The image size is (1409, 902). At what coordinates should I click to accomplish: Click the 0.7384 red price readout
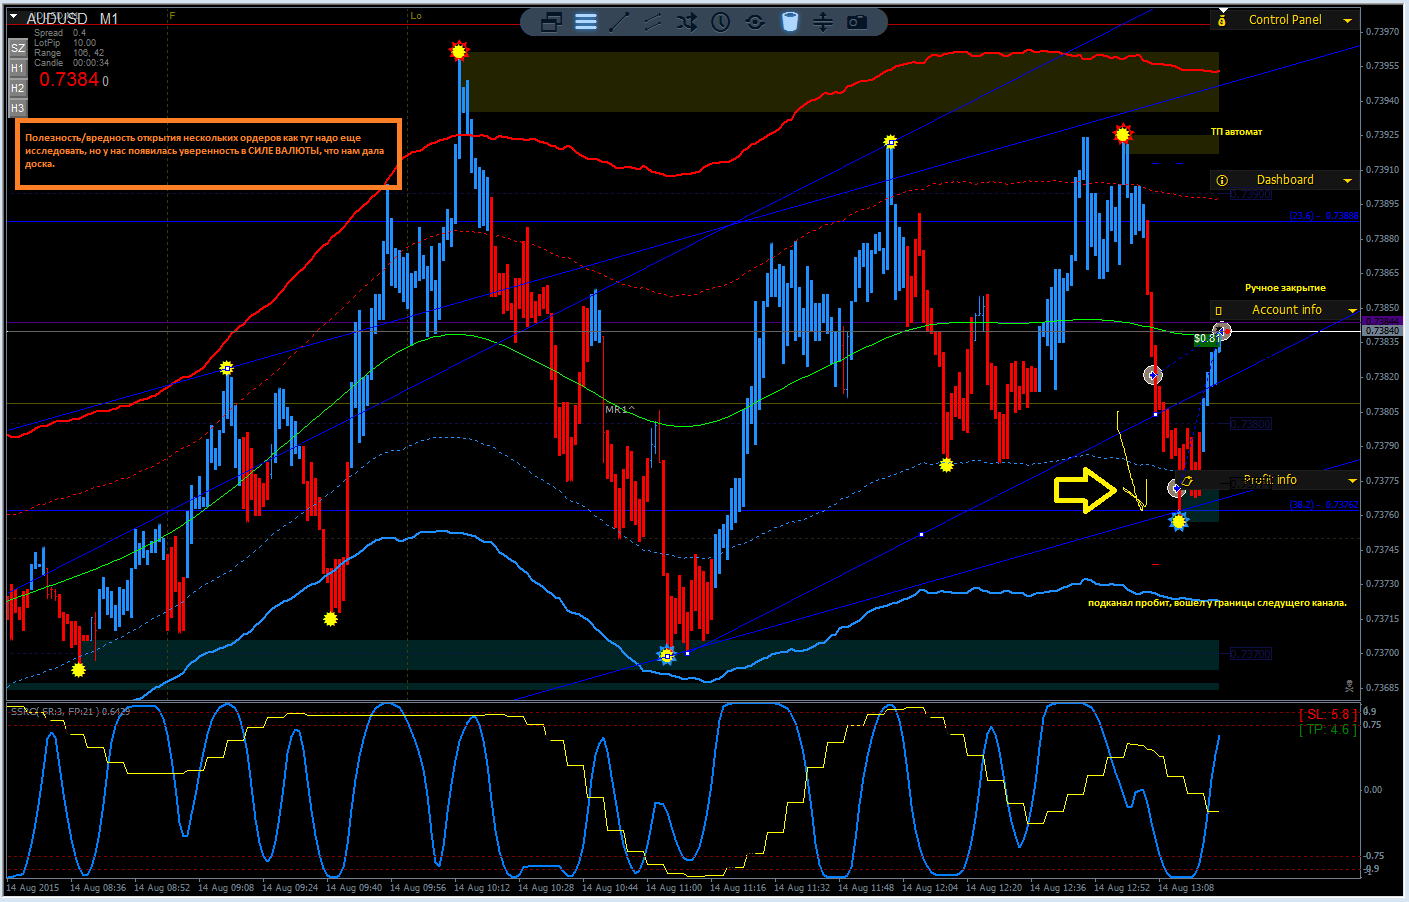69,79
